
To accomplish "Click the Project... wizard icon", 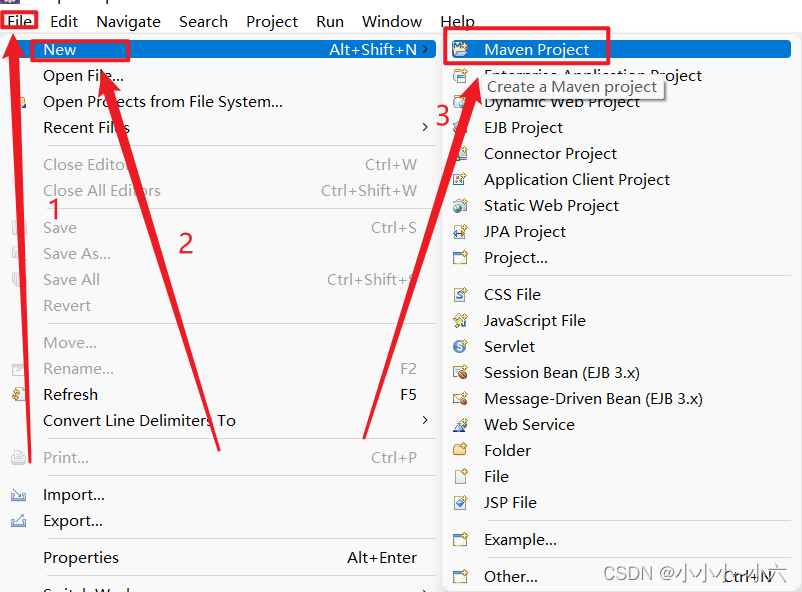I will coord(460,257).
